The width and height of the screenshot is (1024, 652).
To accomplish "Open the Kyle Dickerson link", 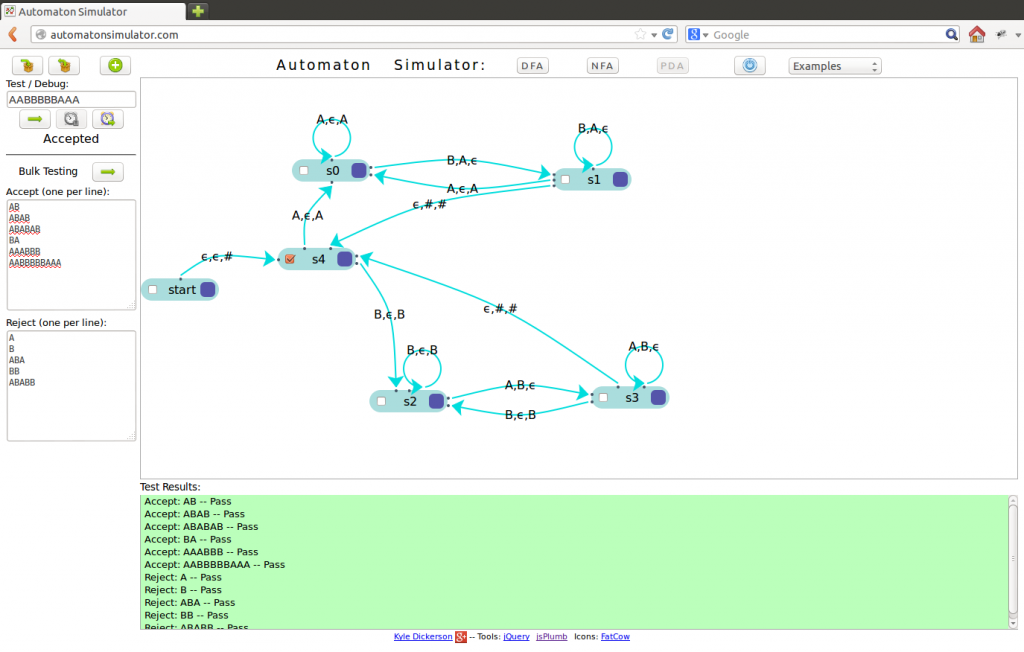I will click(x=423, y=637).
